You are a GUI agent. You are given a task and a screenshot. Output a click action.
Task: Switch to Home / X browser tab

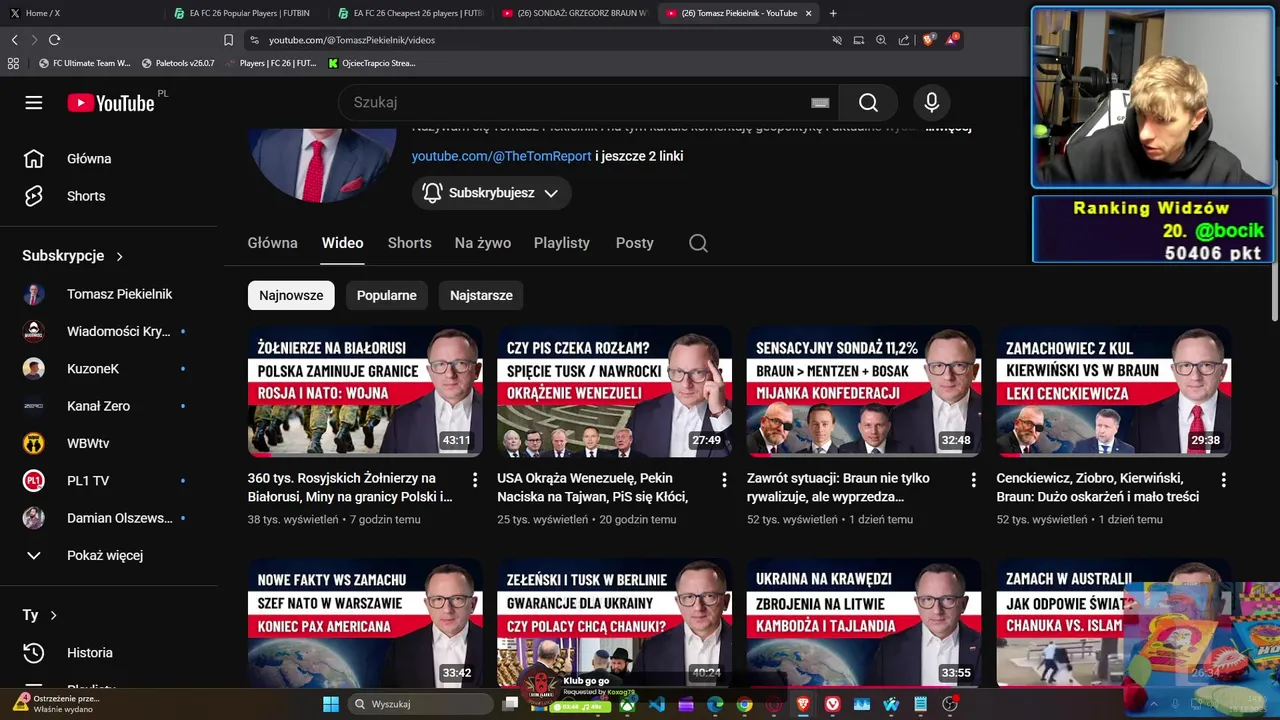(80, 13)
